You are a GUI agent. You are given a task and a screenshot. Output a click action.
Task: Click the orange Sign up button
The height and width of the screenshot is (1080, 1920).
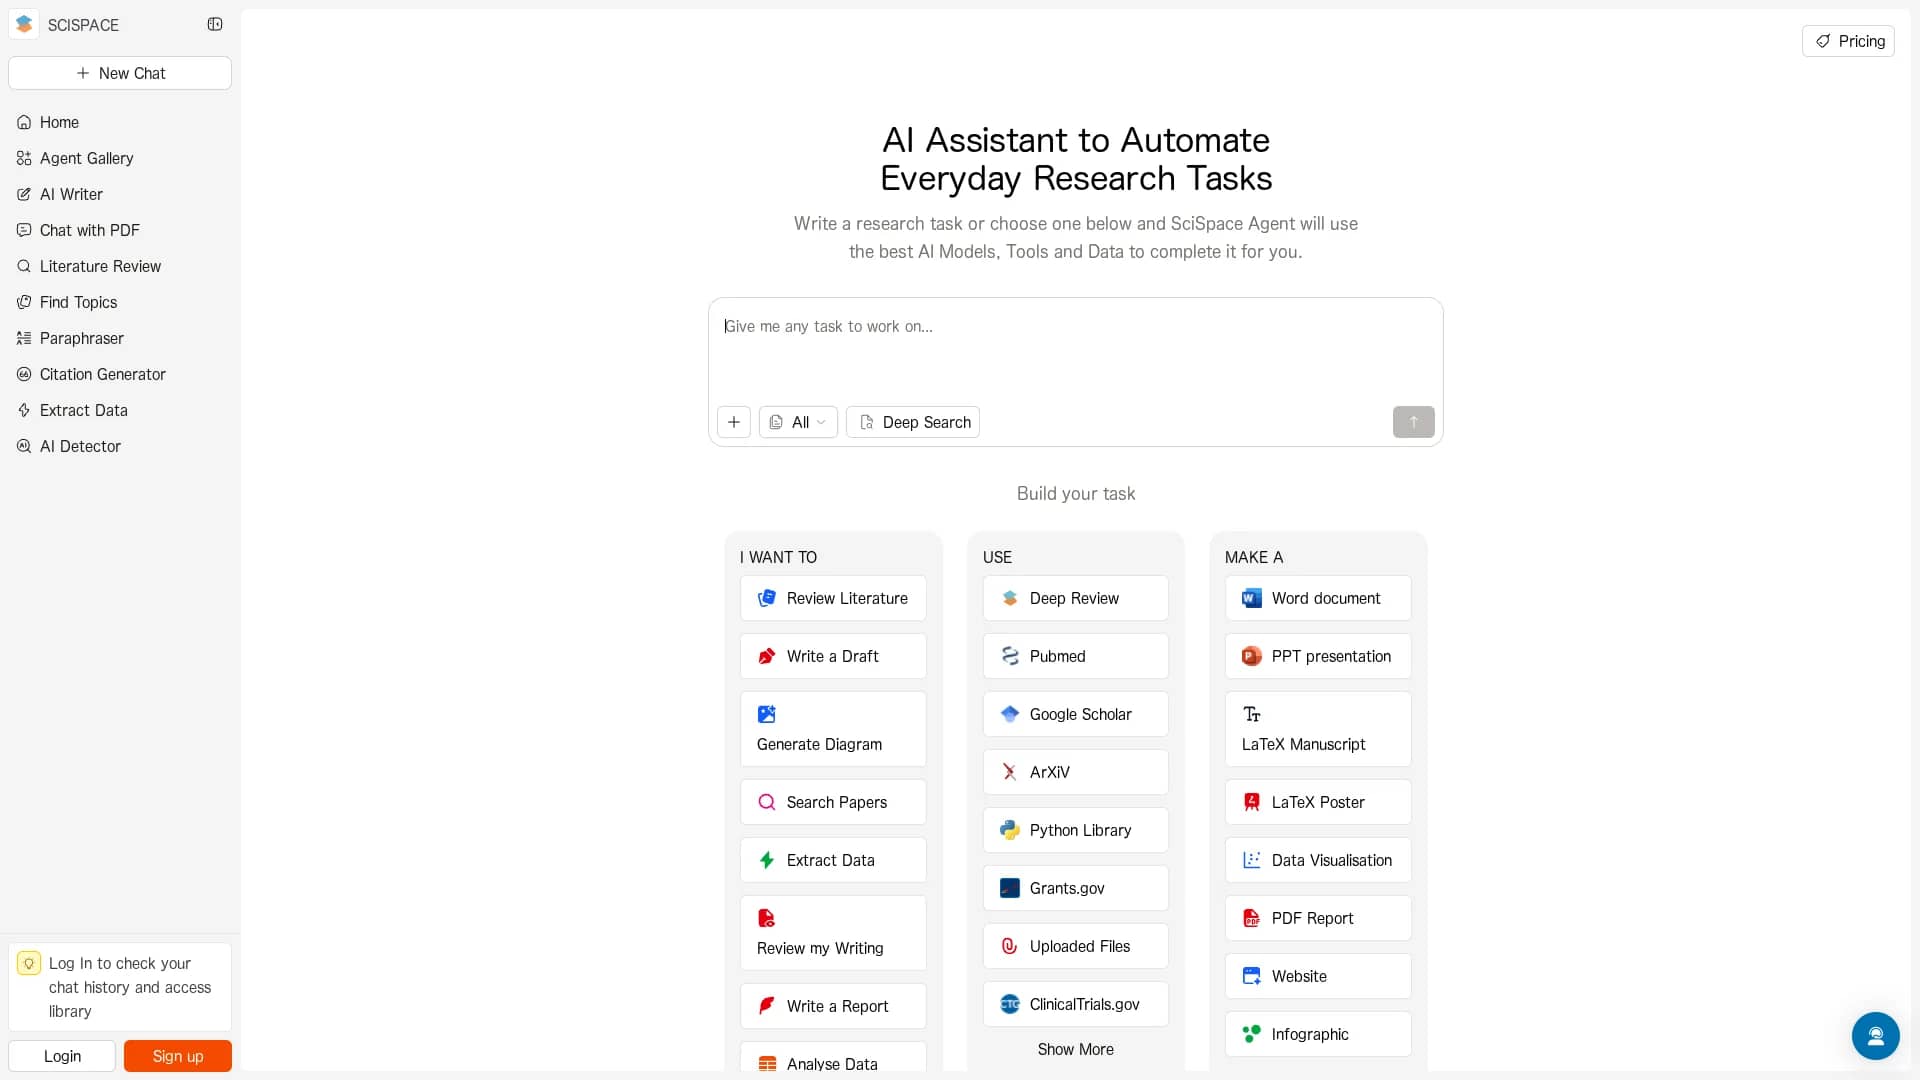178,1056
